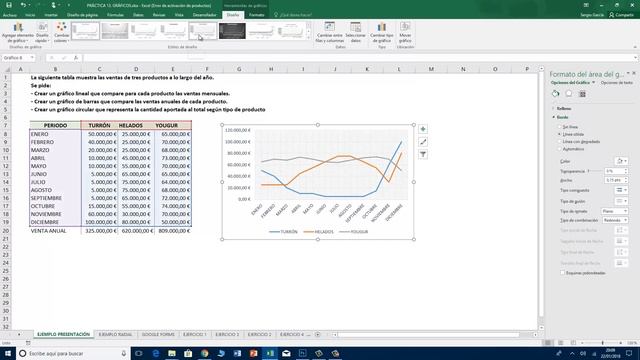Click Seleccionar datos
This screenshot has width=640, height=360.
click(x=356, y=33)
